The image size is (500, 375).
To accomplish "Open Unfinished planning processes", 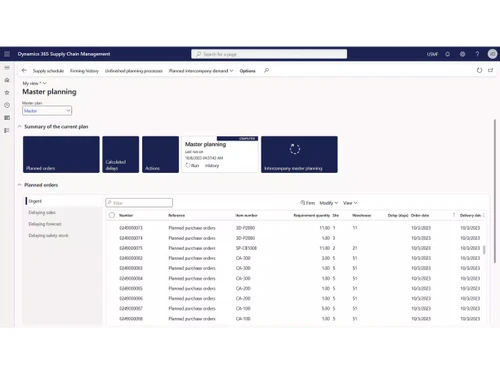I will [x=134, y=71].
